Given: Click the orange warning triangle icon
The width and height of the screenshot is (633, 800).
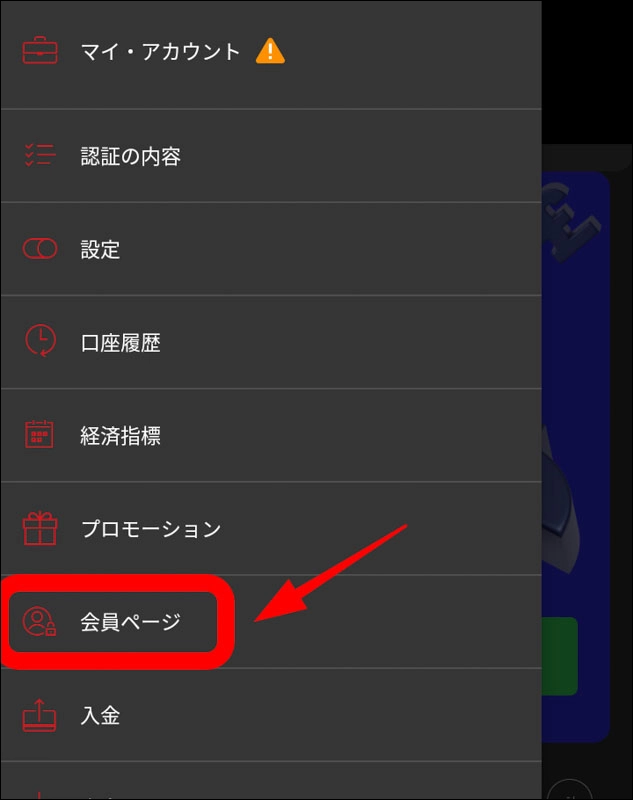Looking at the screenshot, I should [x=270, y=51].
